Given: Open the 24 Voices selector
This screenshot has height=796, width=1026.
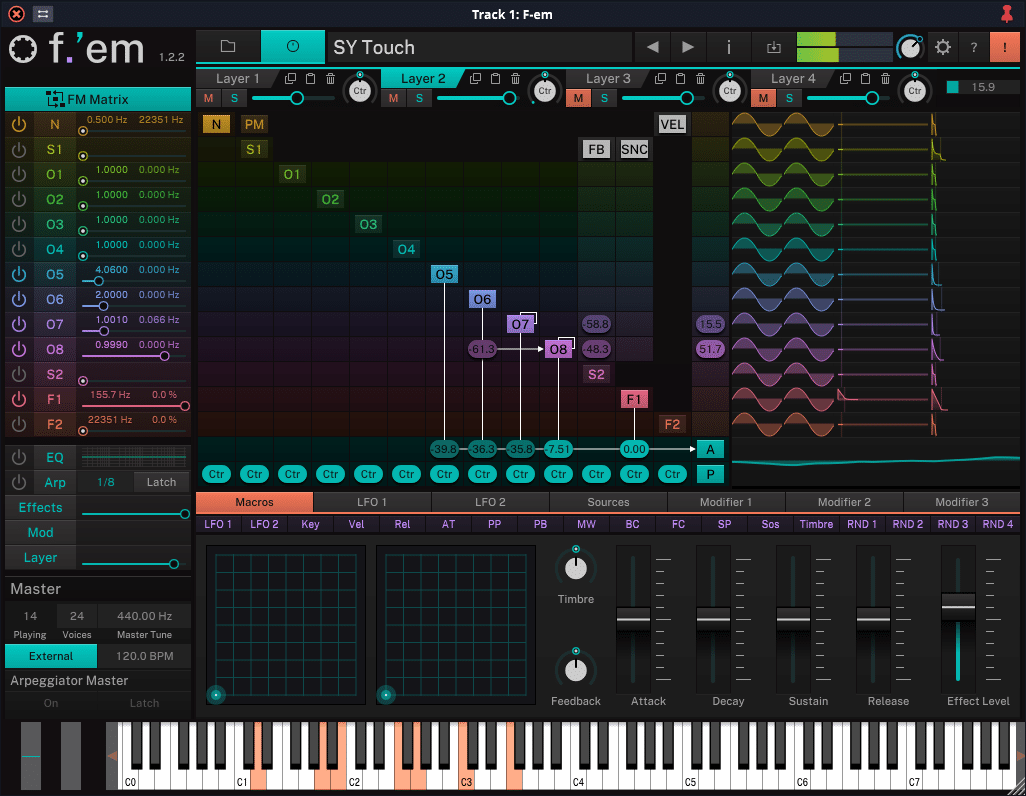Looking at the screenshot, I should pyautogui.click(x=77, y=616).
